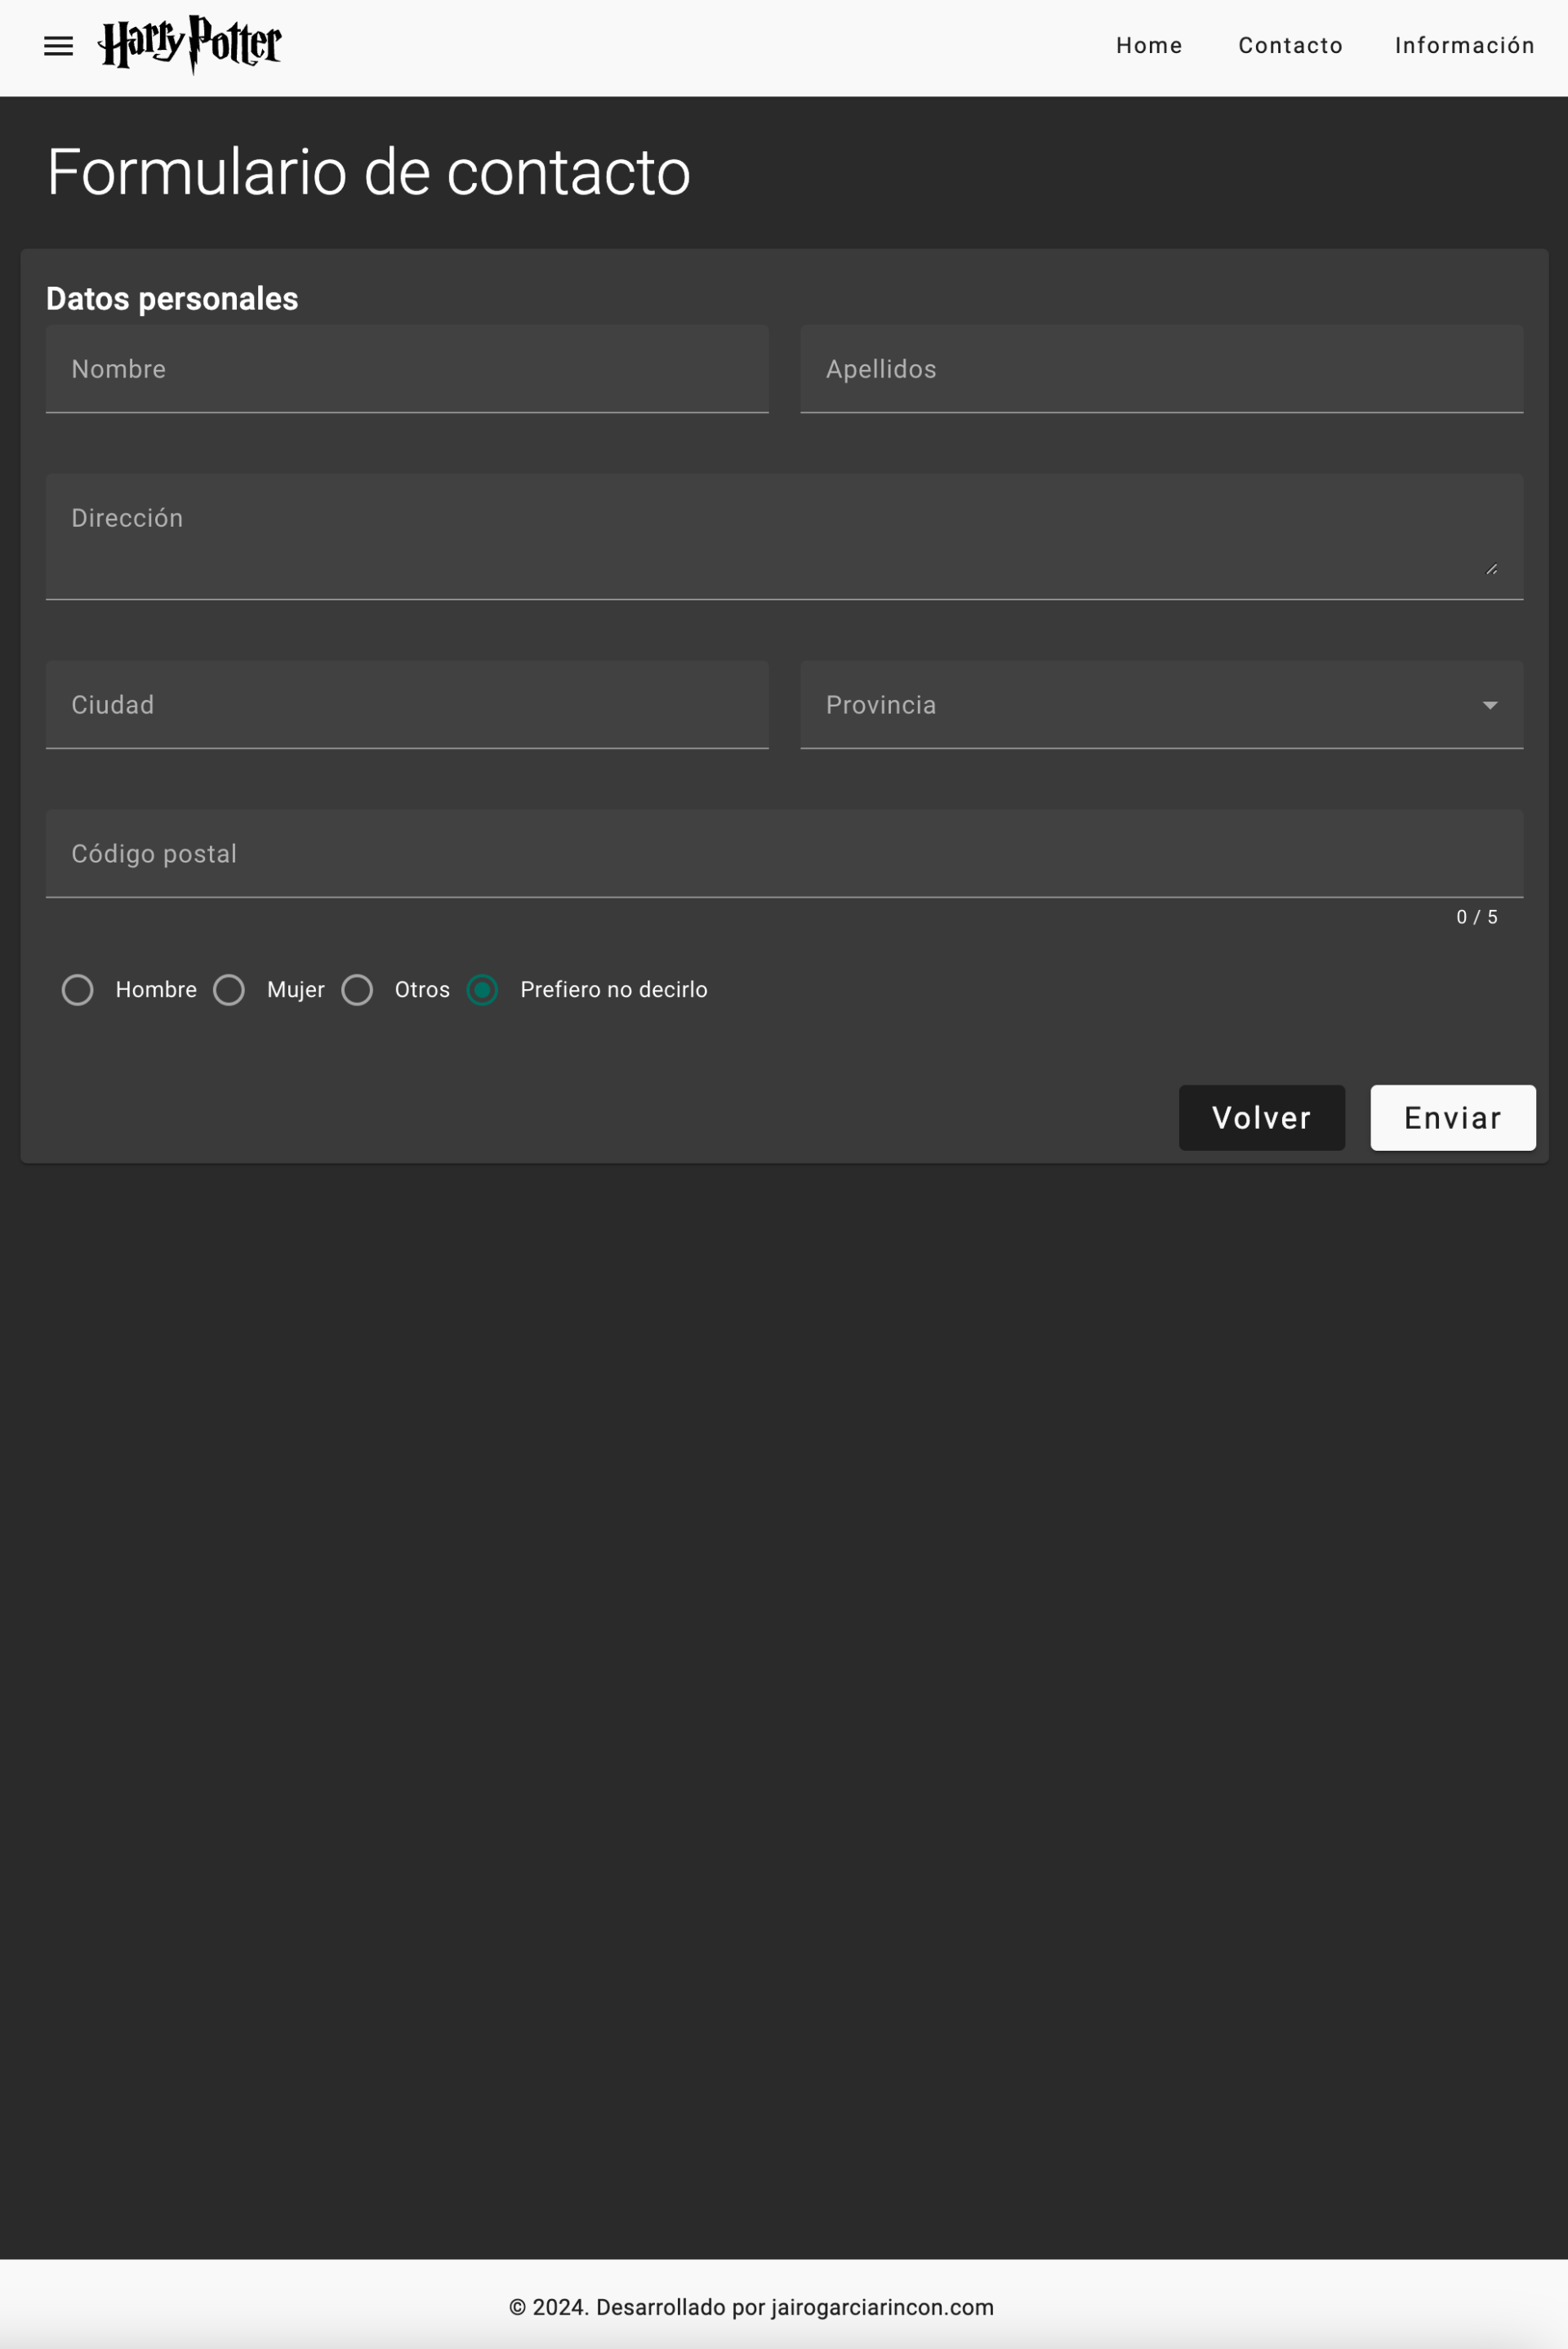
Task: Focus the Nombre input field
Action: (407, 369)
